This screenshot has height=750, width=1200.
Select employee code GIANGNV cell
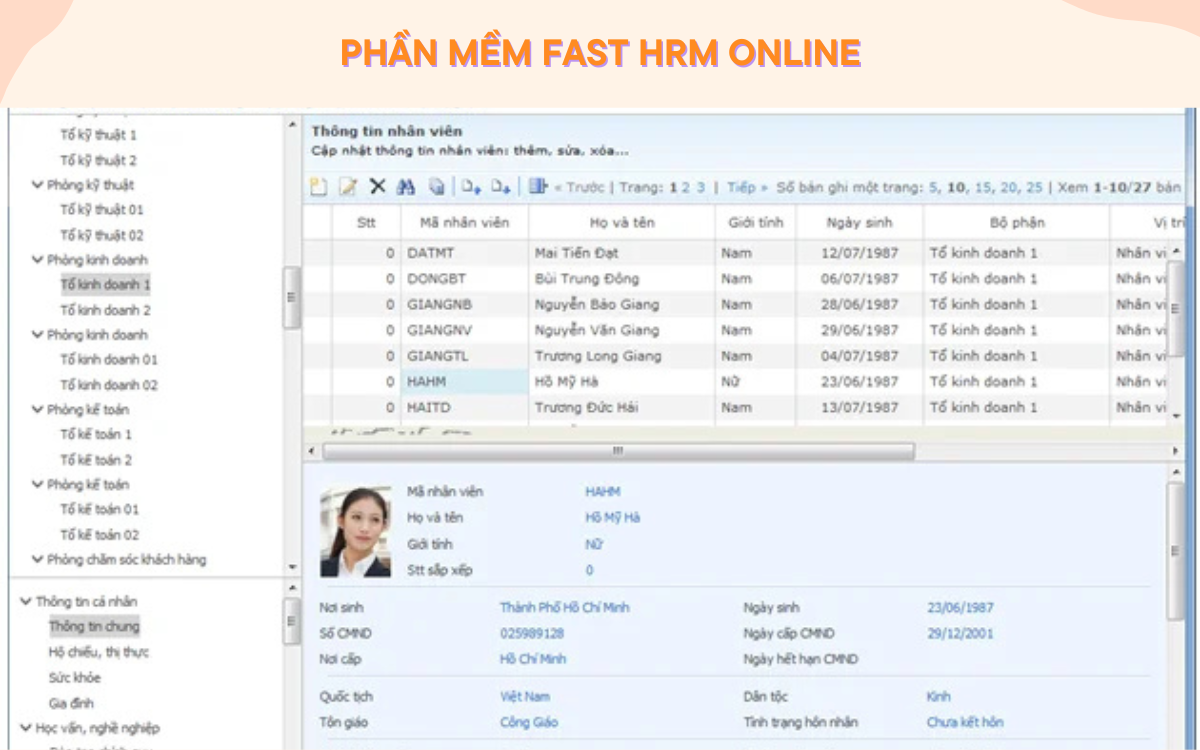pos(465,330)
